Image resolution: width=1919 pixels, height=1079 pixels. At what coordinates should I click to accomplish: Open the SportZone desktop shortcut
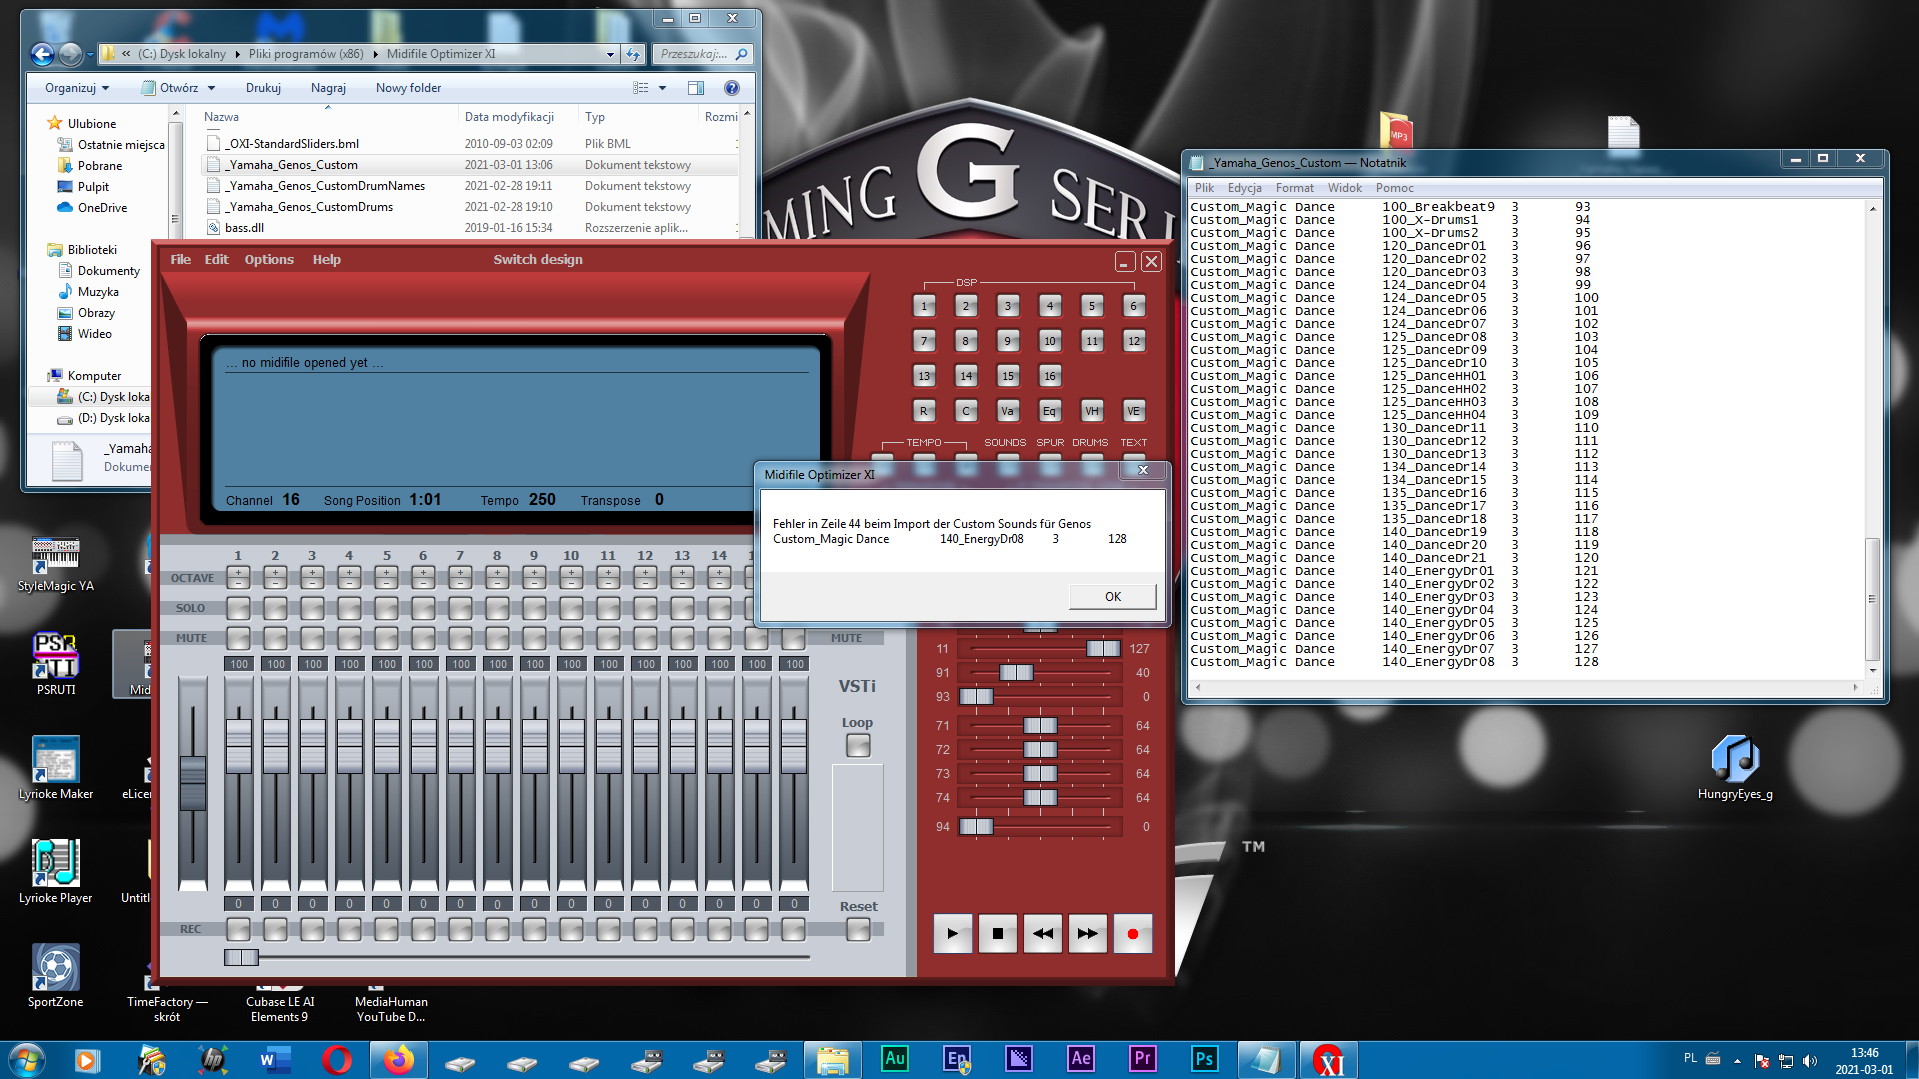click(56, 976)
